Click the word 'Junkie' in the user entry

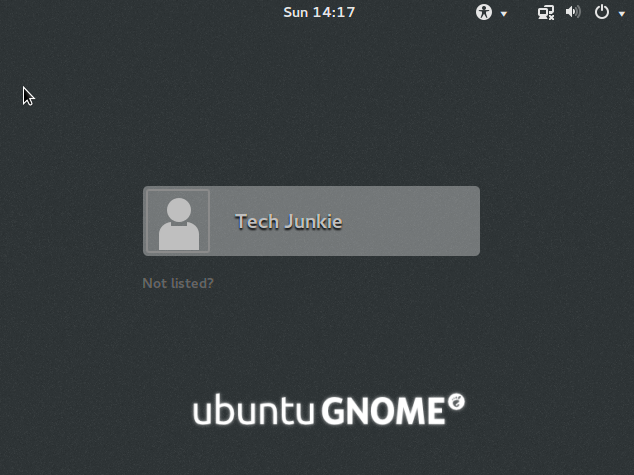click(x=313, y=222)
